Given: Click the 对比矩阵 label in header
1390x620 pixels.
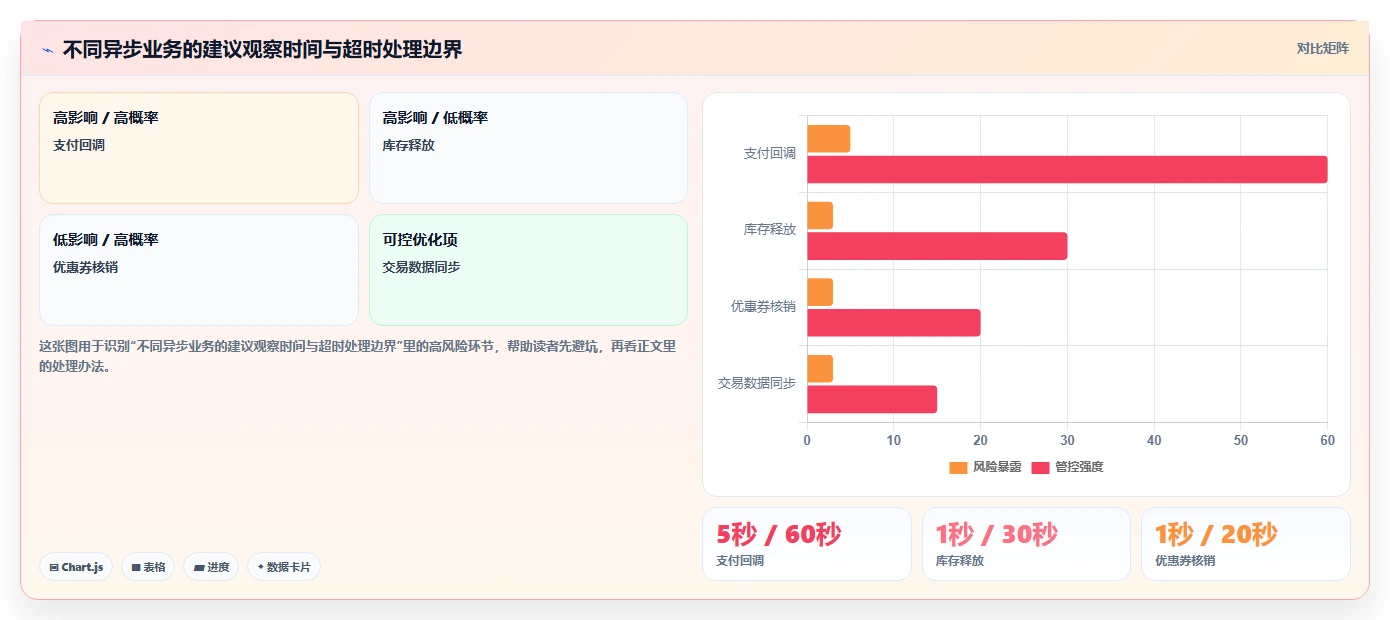Looking at the screenshot, I should (1322, 48).
